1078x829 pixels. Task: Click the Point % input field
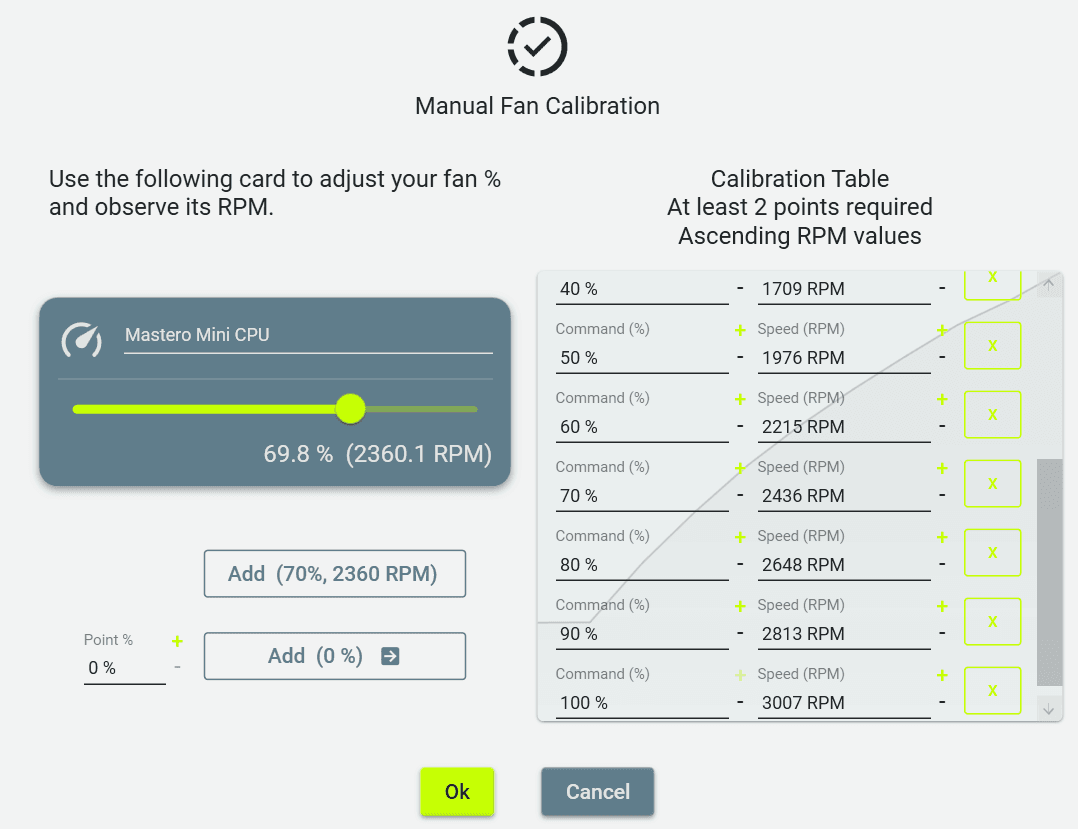pos(124,667)
